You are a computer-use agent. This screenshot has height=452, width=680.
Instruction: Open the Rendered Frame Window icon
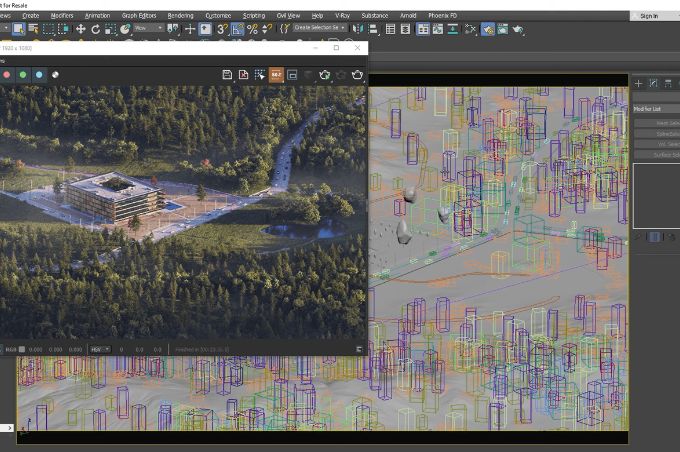(503, 29)
